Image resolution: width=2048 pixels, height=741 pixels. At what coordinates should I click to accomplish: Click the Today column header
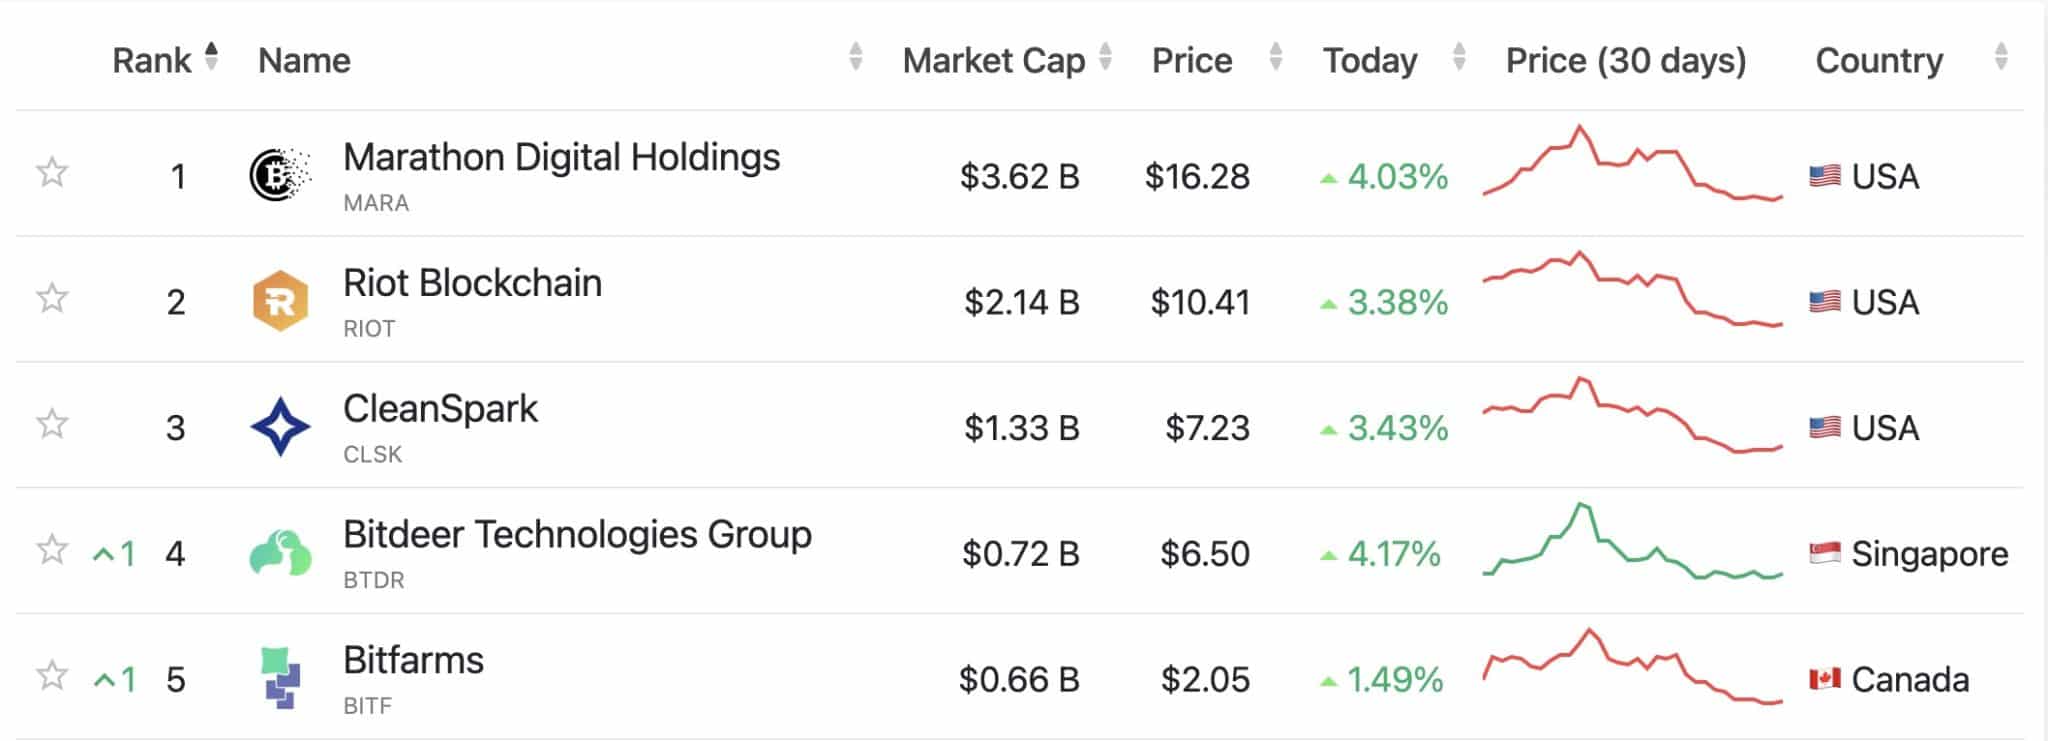1370,60
